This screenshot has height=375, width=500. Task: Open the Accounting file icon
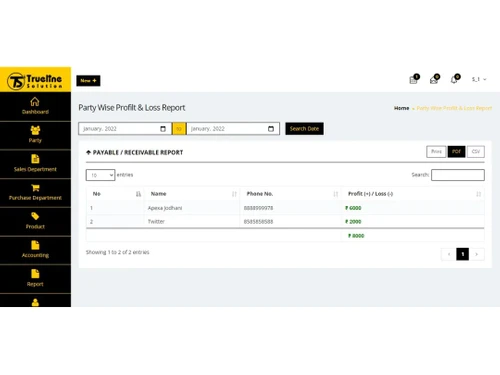35,245
